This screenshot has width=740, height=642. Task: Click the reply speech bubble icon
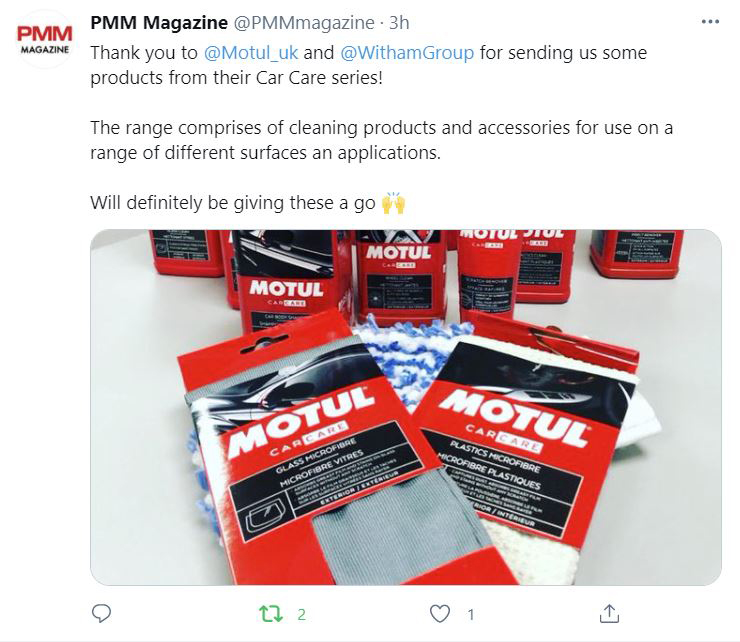(101, 614)
